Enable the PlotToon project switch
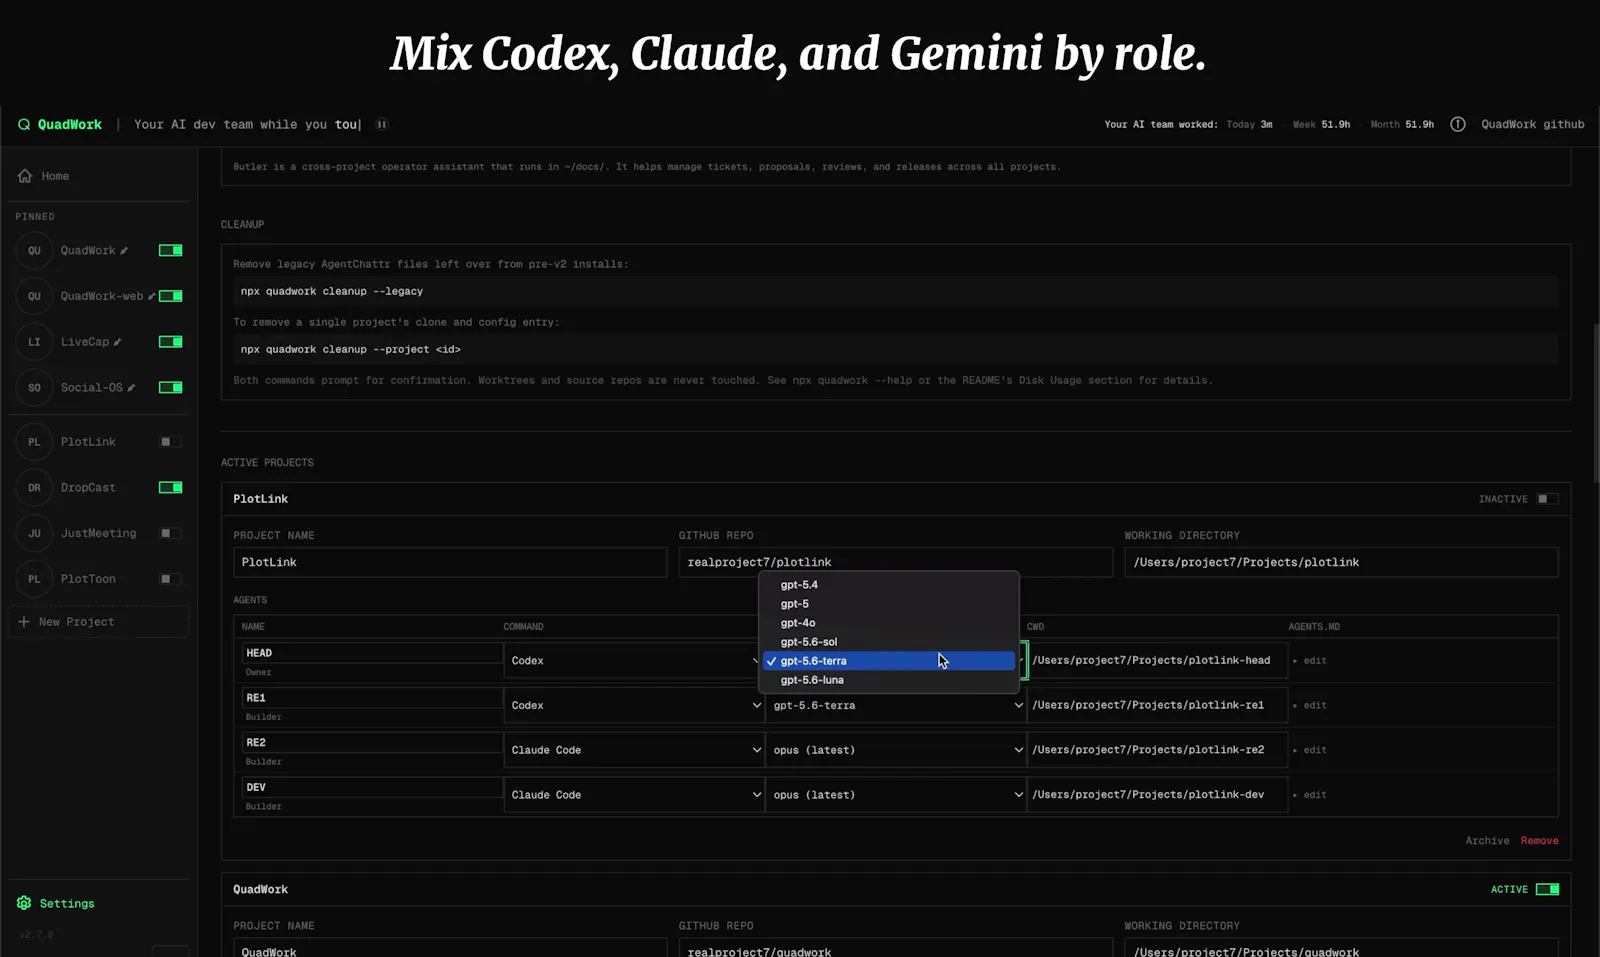This screenshot has width=1600, height=957. (x=171, y=578)
